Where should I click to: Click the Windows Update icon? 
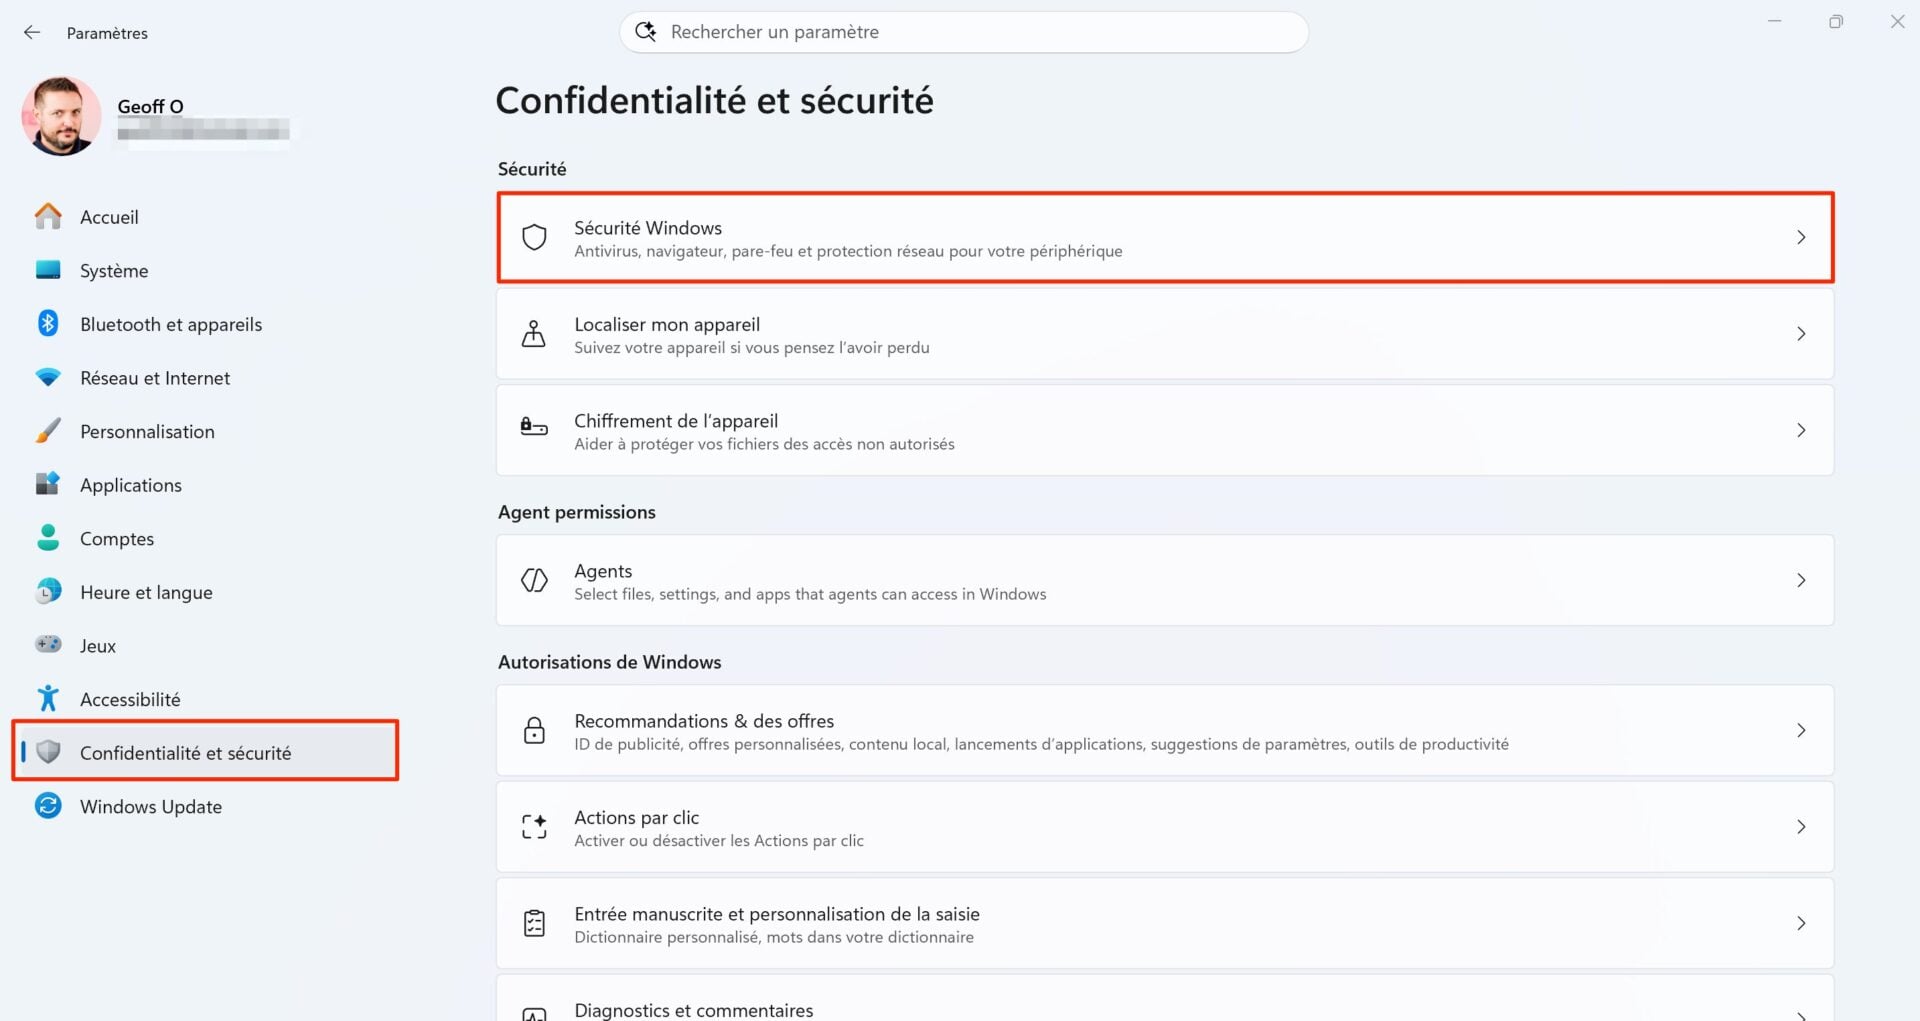click(x=48, y=805)
